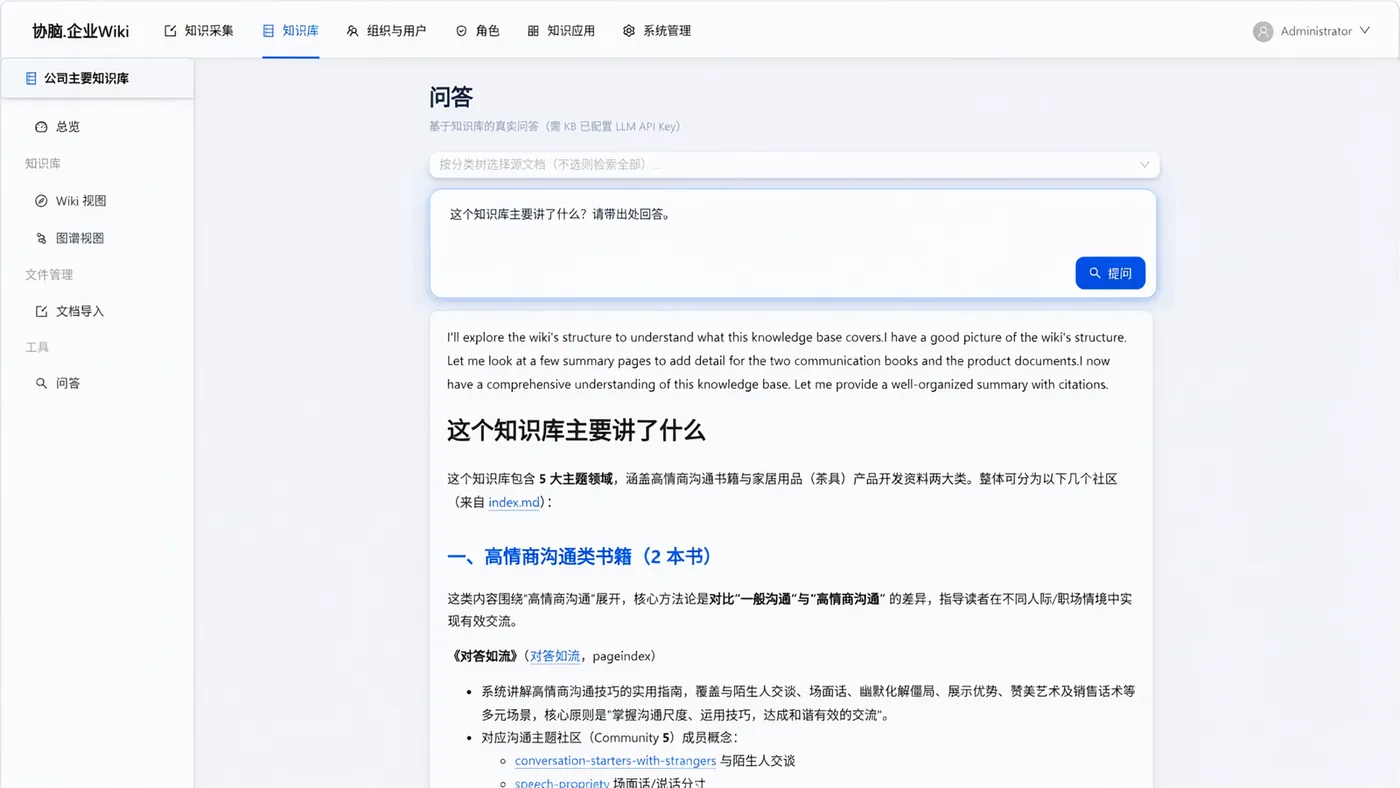Click the 文档导入 import icon
Screen dimensions: 1400x788
[41, 311]
